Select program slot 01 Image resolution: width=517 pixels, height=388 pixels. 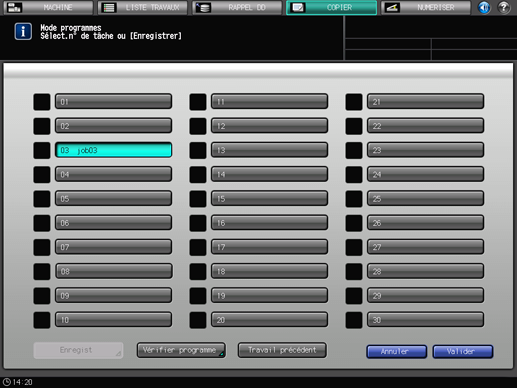click(x=113, y=101)
